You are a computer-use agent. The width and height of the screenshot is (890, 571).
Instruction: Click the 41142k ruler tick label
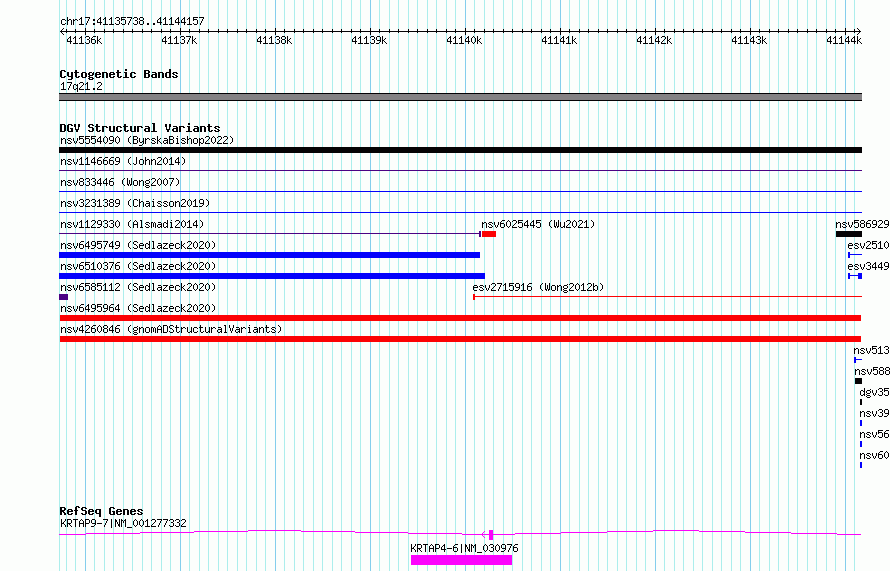coord(654,40)
